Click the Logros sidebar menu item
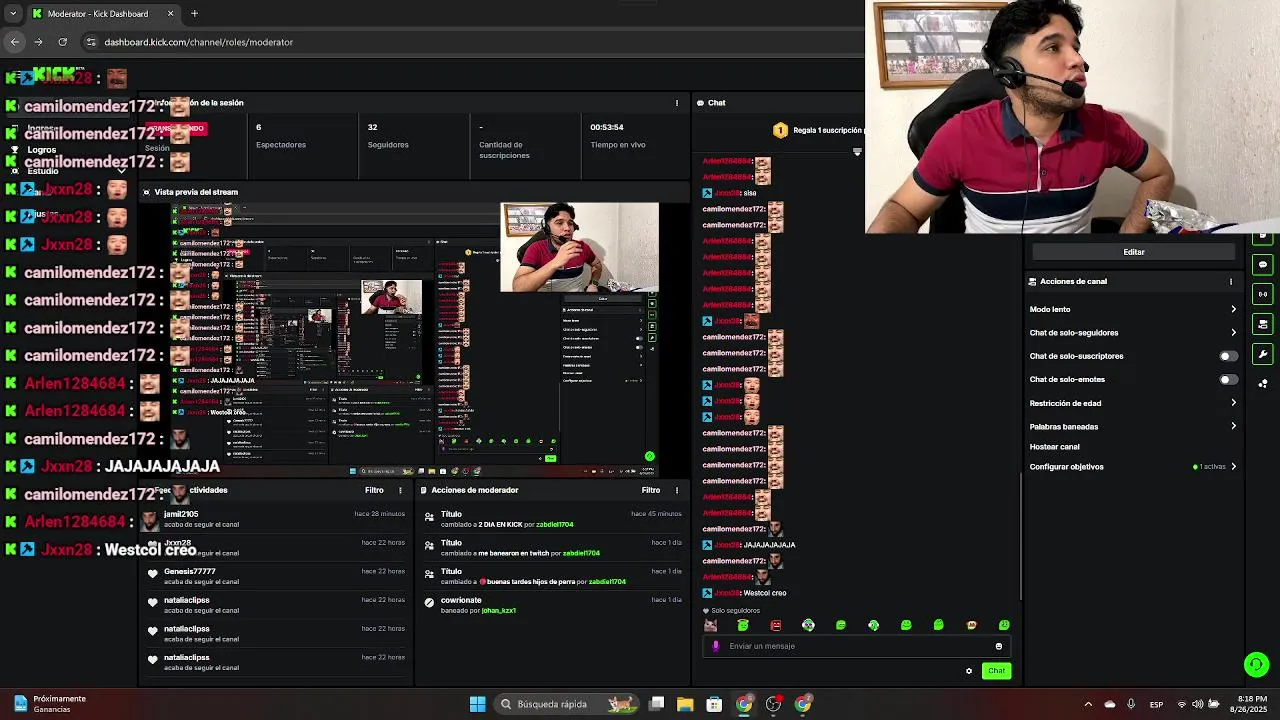Screen dimensions: 1280x720 [42, 150]
